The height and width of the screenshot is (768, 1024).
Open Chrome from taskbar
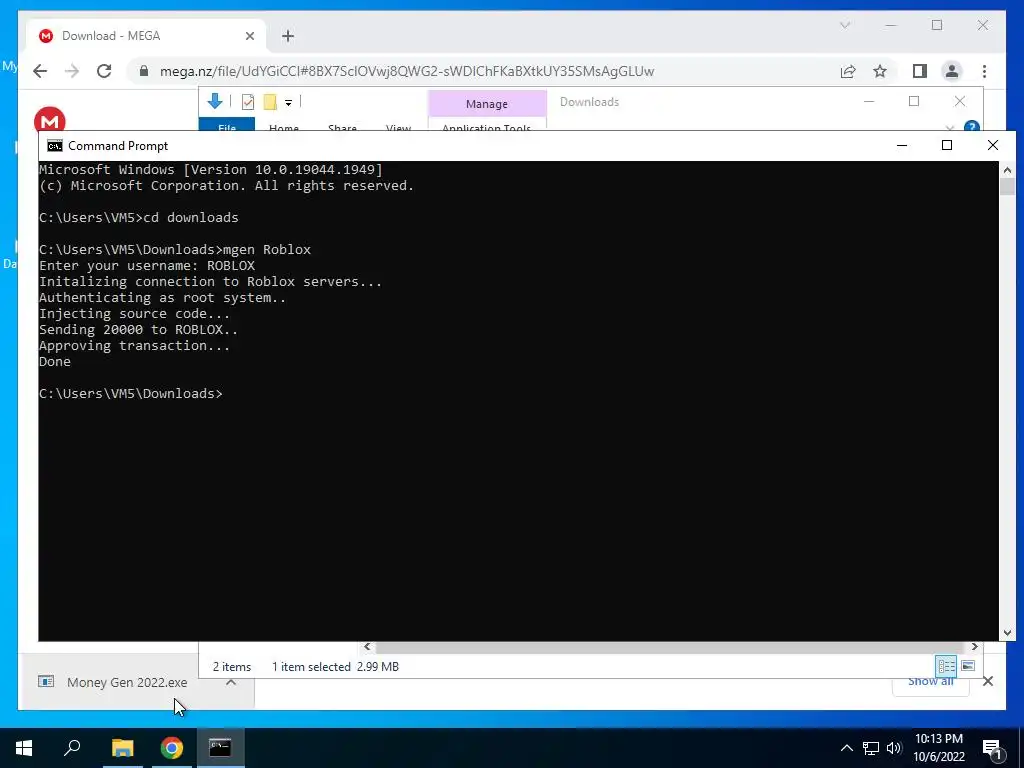click(172, 748)
